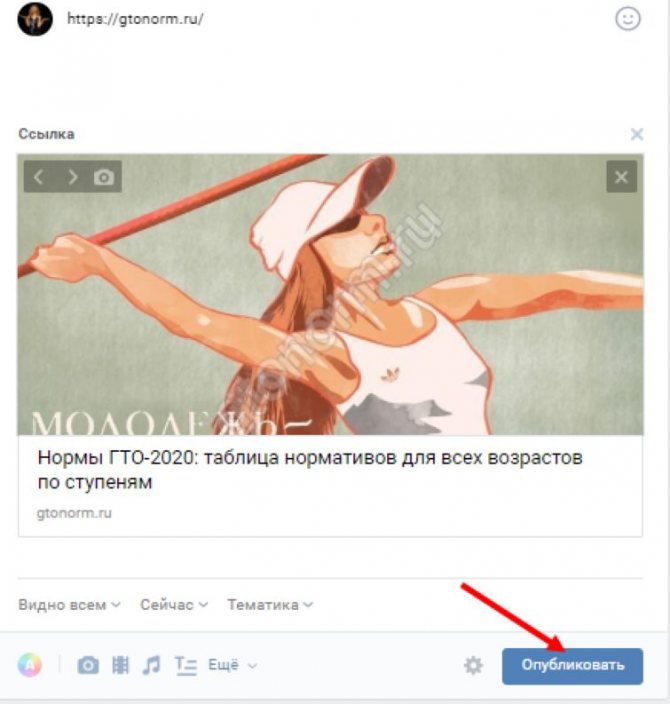The width and height of the screenshot is (670, 704).
Task: Open the article editor text icon
Action: [x=185, y=665]
